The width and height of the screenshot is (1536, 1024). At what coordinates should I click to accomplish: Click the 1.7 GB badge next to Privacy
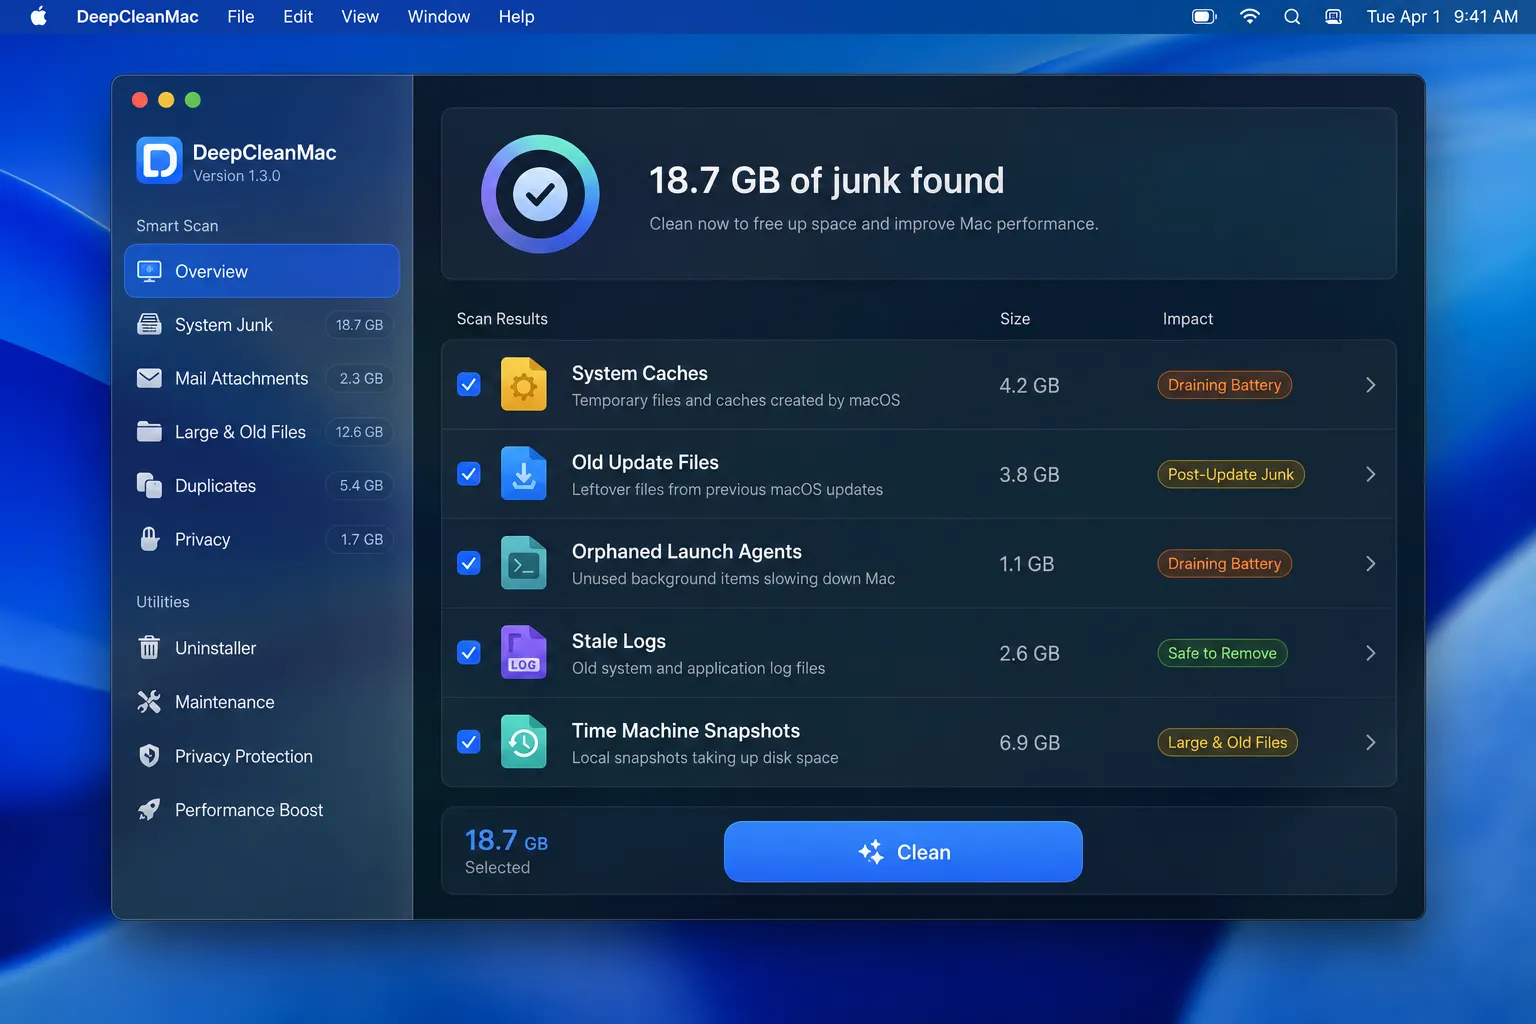coord(361,539)
